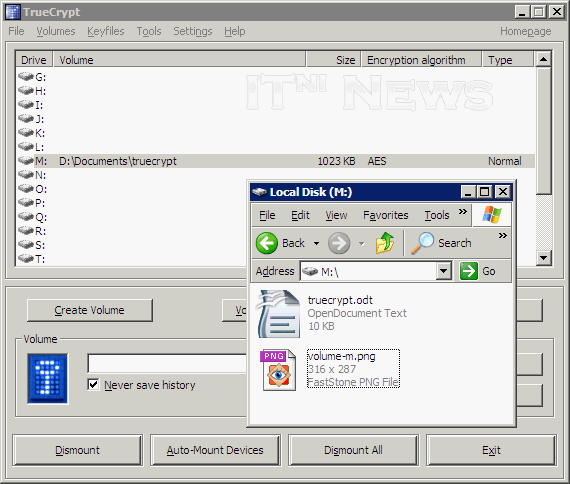Expand hidden Explorer menu items chevron
This screenshot has height=484, width=570.
point(462,212)
